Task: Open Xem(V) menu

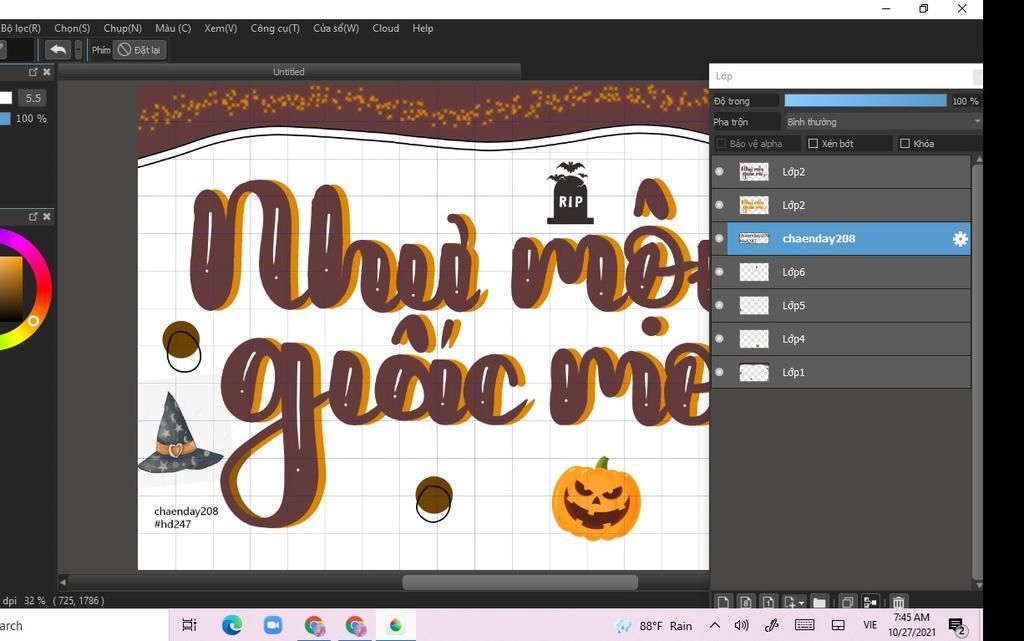Action: (220, 28)
